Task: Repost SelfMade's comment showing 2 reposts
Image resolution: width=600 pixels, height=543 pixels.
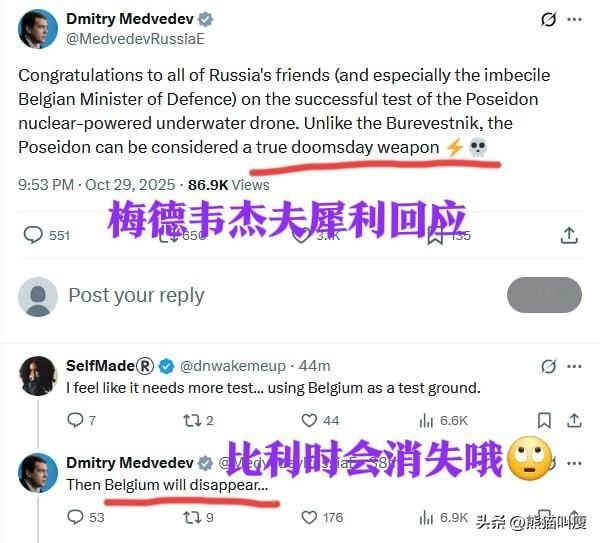Action: pyautogui.click(x=192, y=421)
